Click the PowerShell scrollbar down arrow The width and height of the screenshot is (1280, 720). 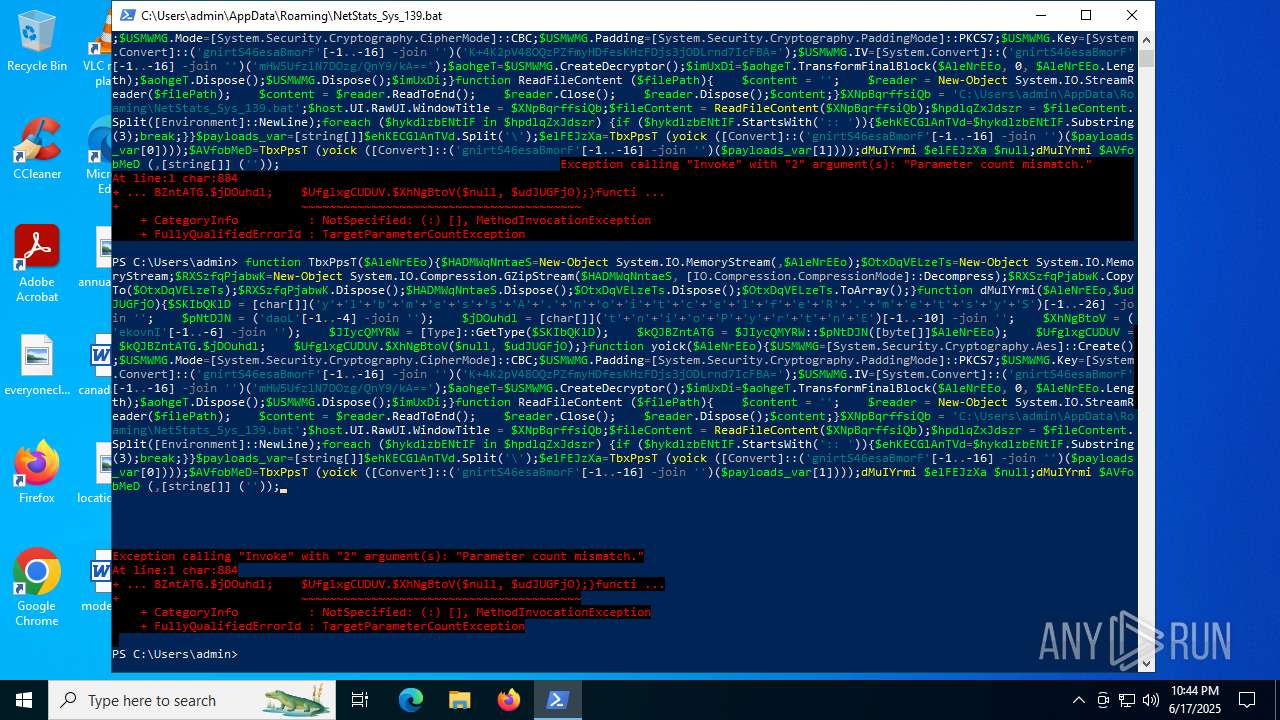[1146, 664]
